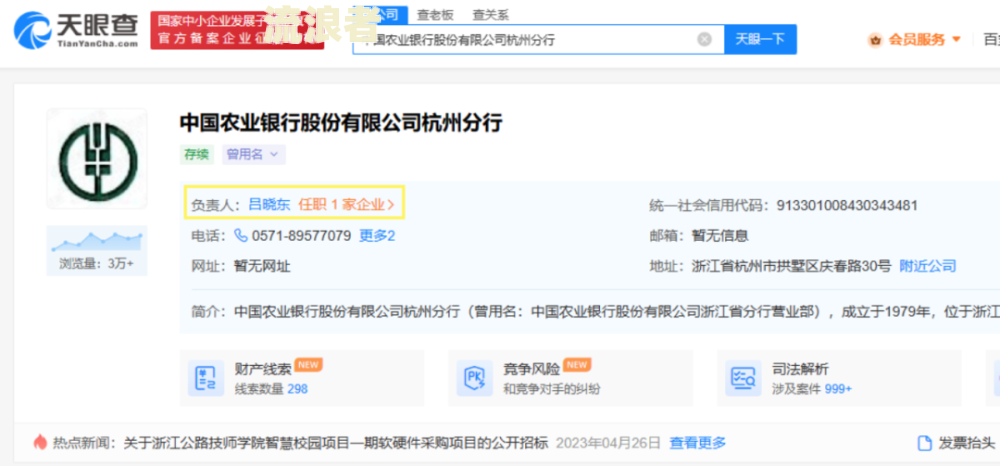Click the views trend chart

pyautogui.click(x=97, y=240)
